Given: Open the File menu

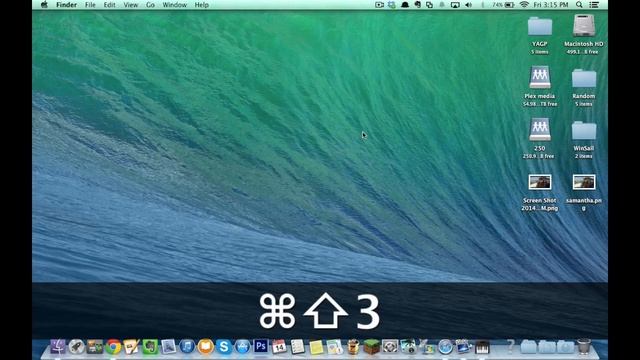Looking at the screenshot, I should pos(90,5).
